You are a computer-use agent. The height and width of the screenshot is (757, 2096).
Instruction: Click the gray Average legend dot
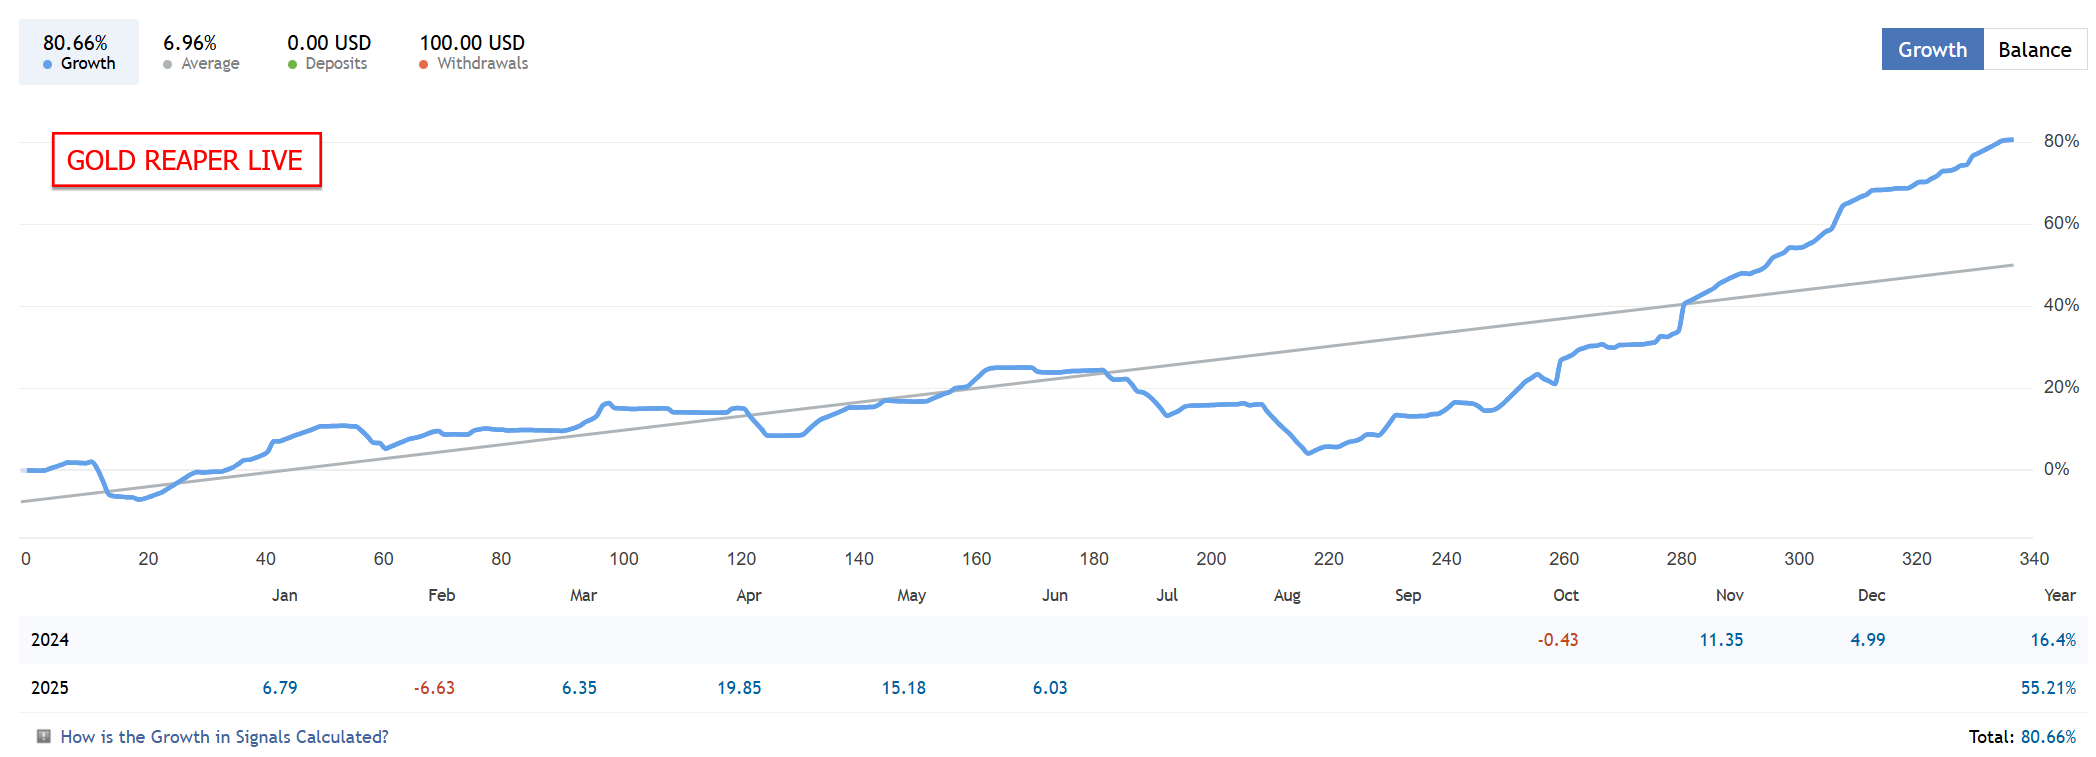tap(168, 64)
